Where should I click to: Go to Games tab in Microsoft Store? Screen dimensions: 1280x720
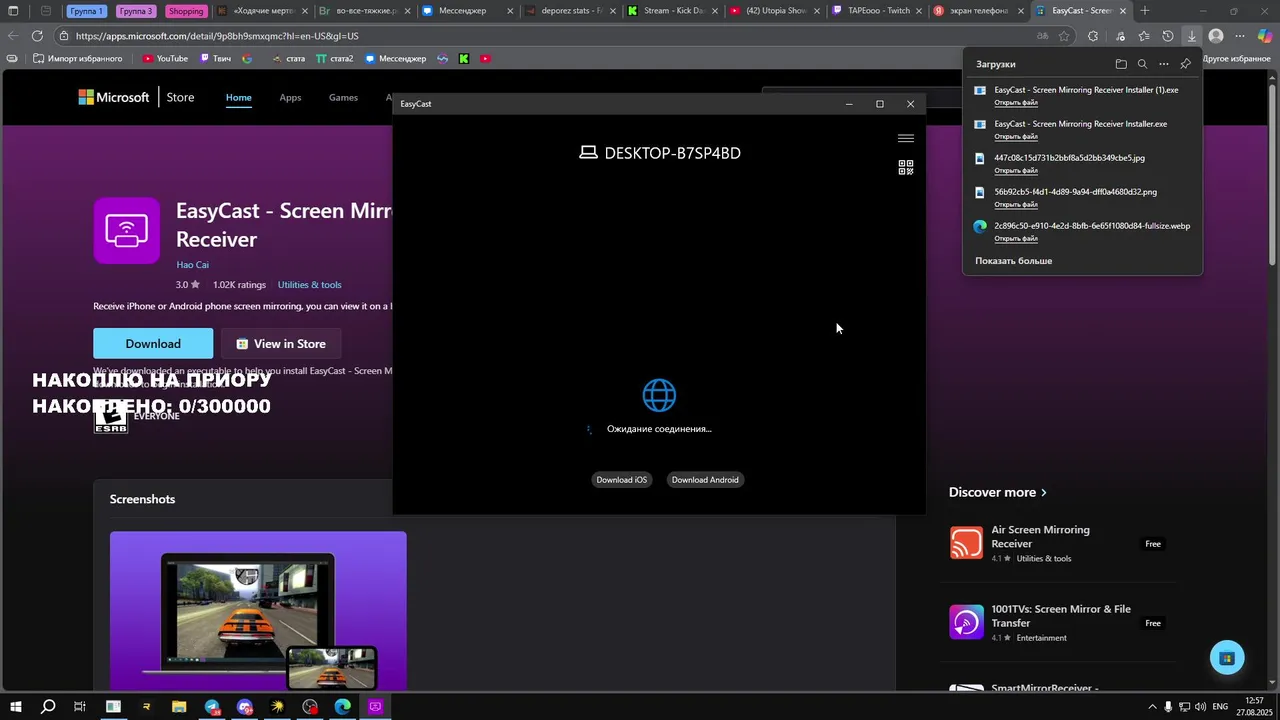click(x=343, y=97)
